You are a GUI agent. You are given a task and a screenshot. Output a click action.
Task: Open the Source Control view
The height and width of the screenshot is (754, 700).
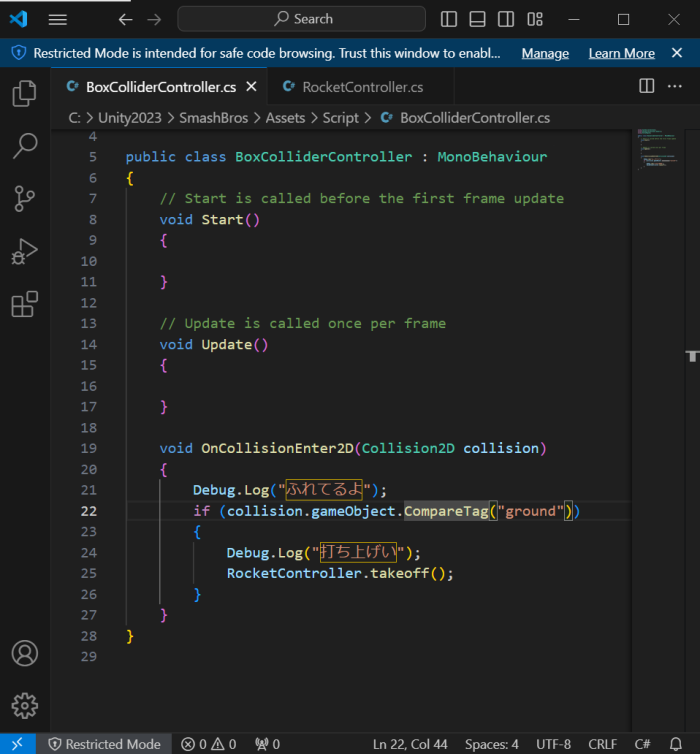pyautogui.click(x=24, y=199)
